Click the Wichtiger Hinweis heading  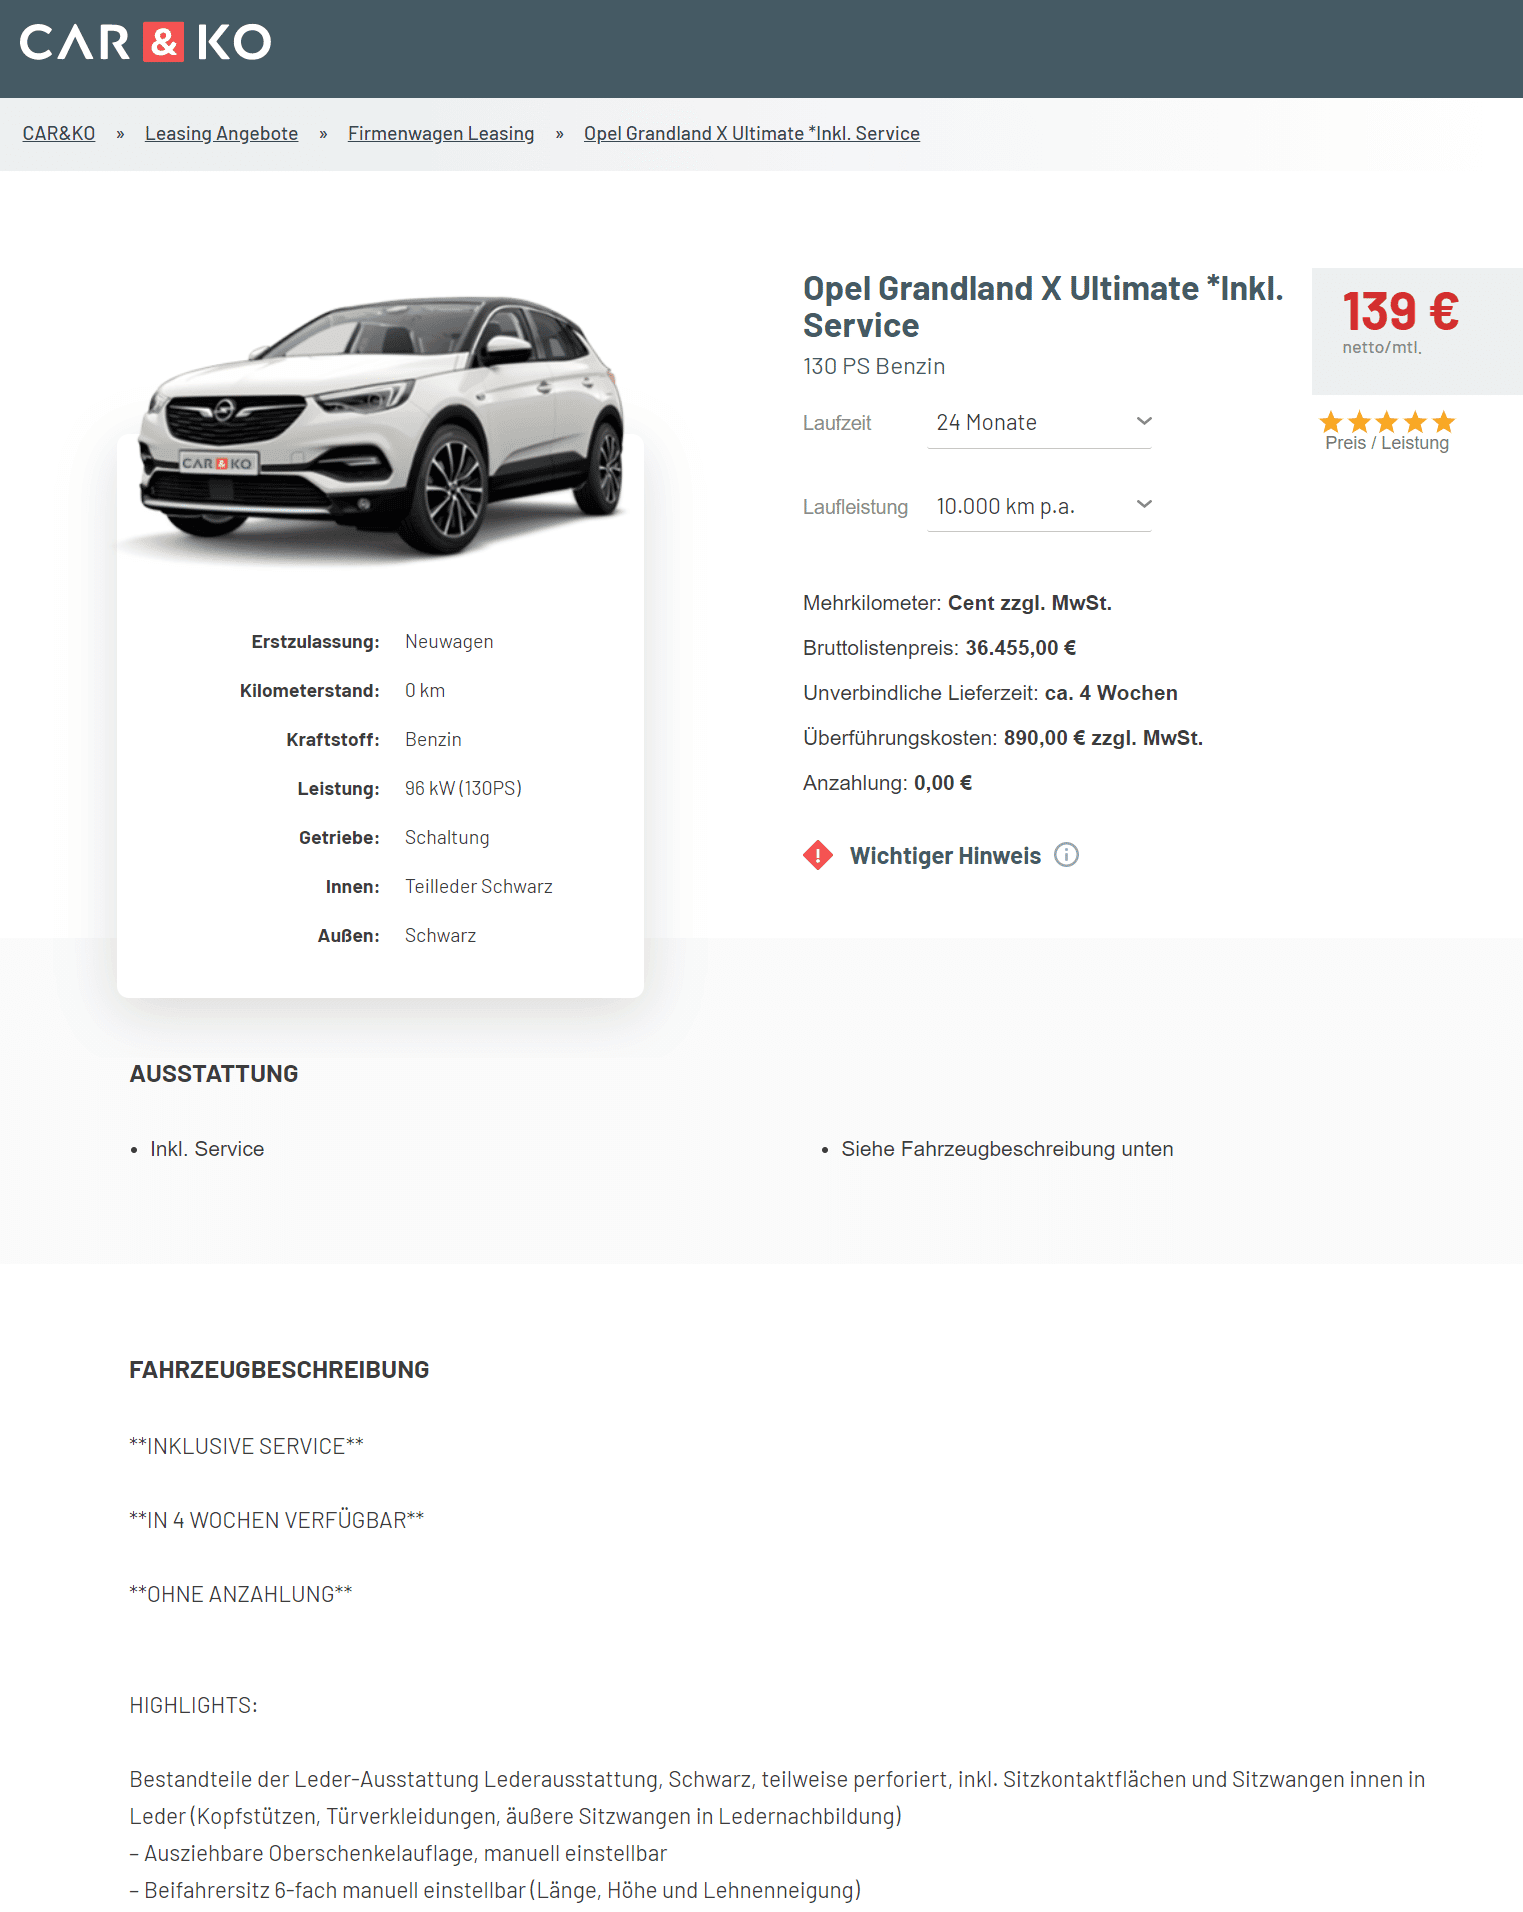[945, 856]
